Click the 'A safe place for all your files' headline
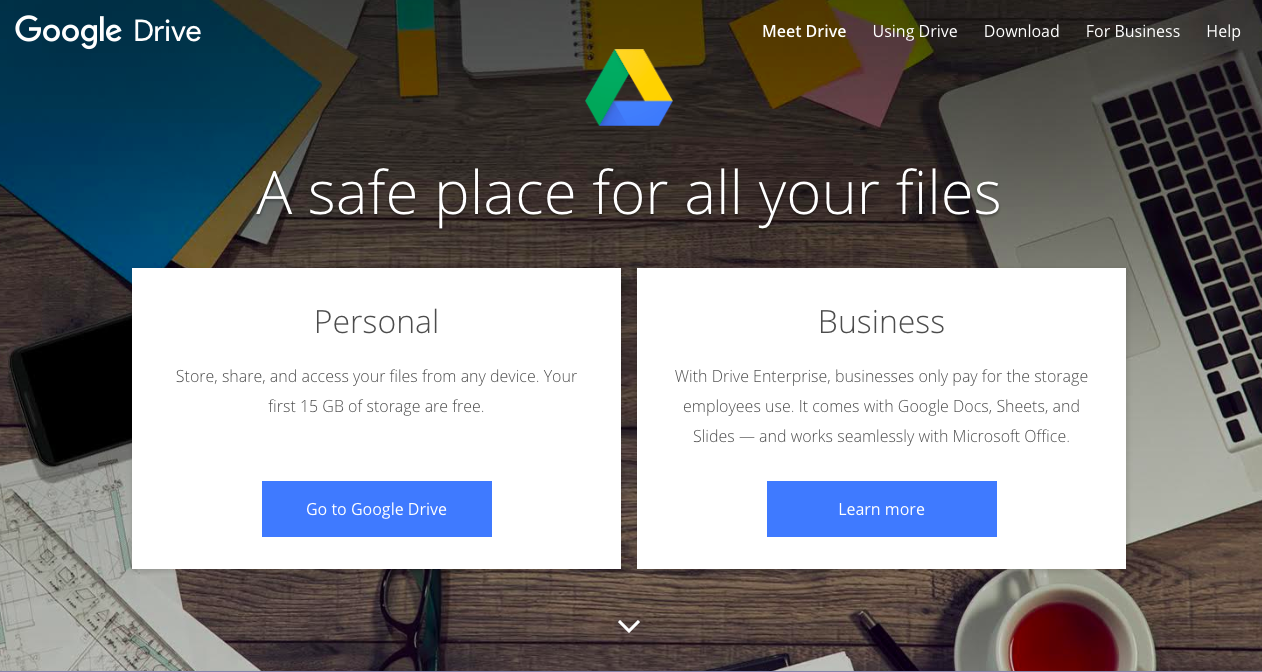The image size is (1262, 672). click(x=629, y=195)
